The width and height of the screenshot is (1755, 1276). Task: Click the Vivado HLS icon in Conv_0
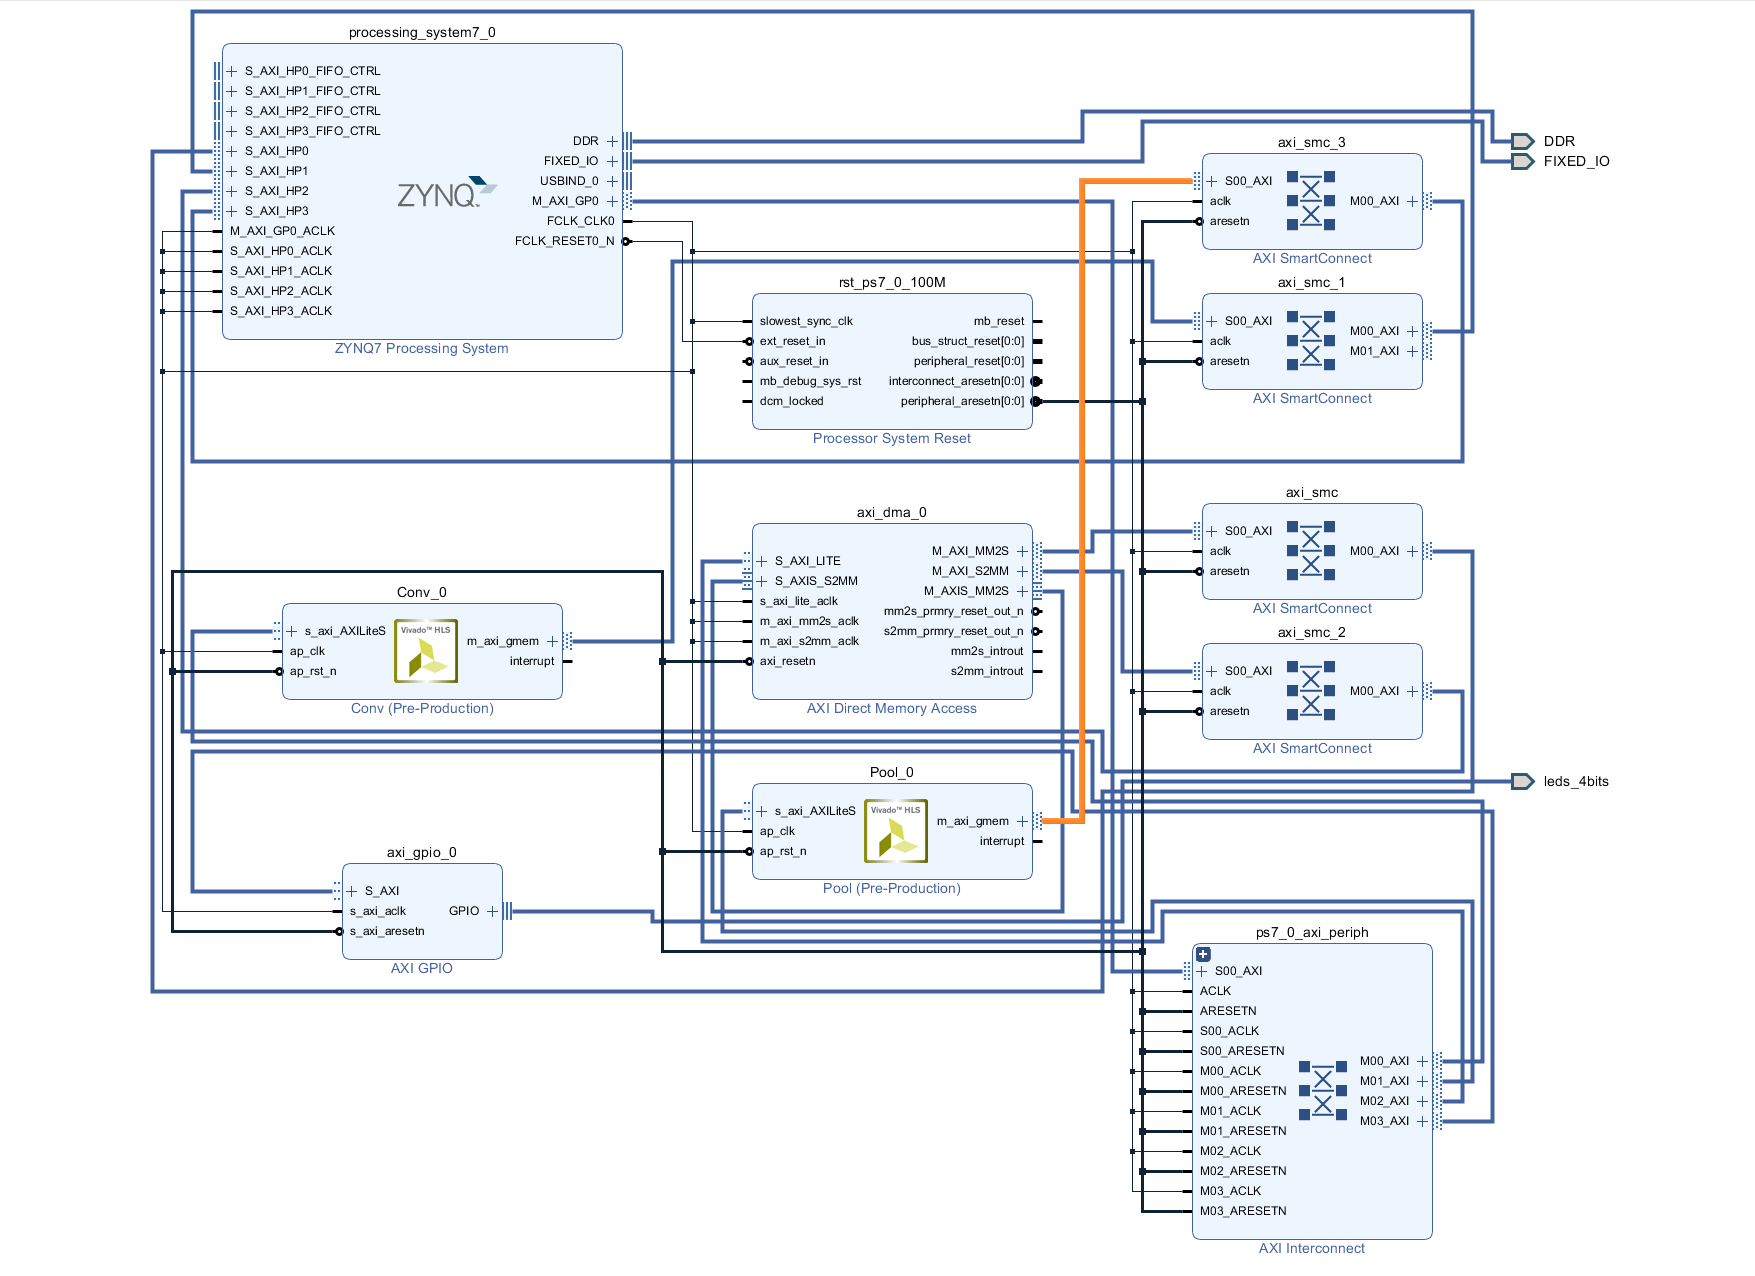(426, 651)
